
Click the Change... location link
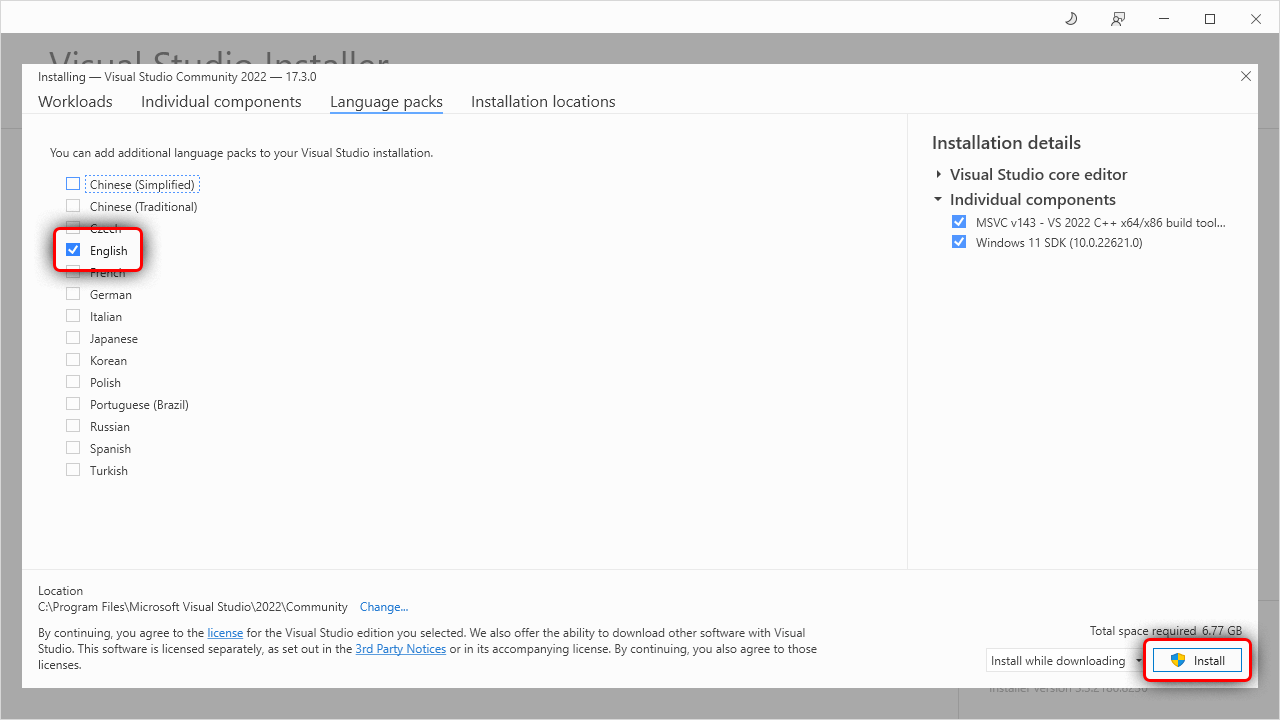coord(384,607)
